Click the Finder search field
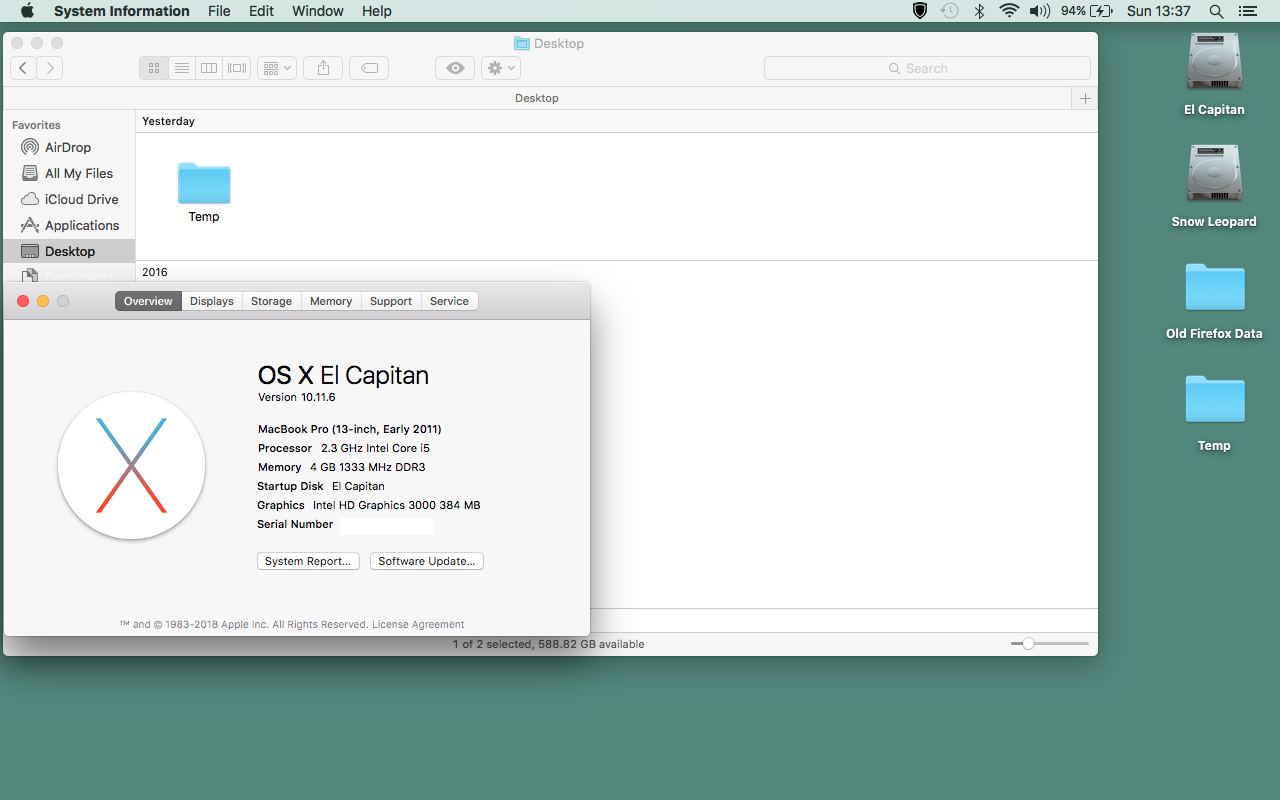Viewport: 1280px width, 800px height. (x=927, y=68)
